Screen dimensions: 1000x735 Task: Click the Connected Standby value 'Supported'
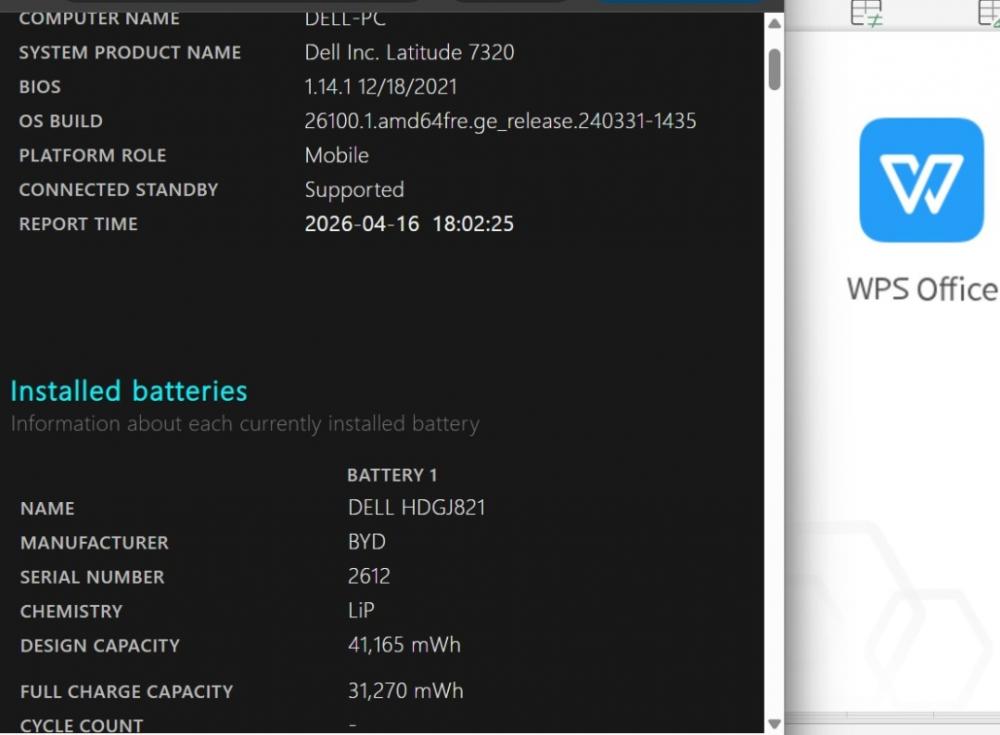pyautogui.click(x=355, y=190)
